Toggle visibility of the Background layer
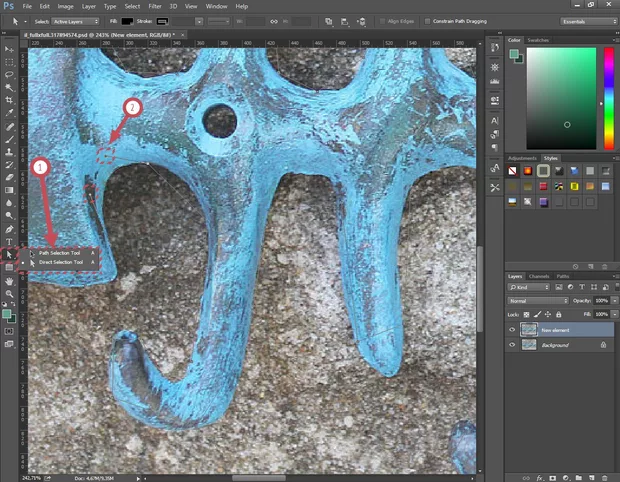 pyautogui.click(x=512, y=344)
